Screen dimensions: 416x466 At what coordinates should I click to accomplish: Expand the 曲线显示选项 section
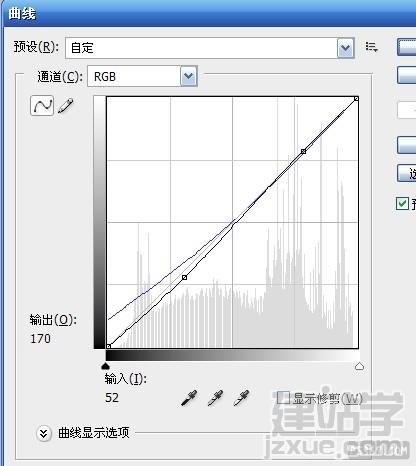coord(44,434)
